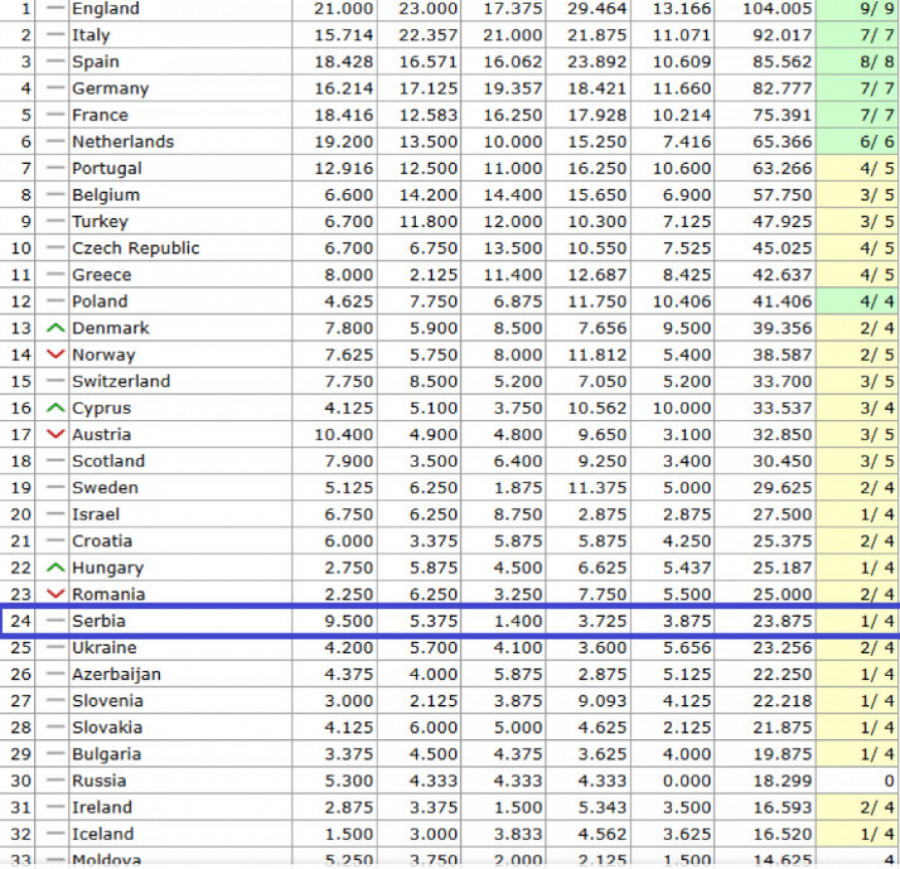
Task: Click the green 9/9 teams cell
Action: tap(857, 8)
